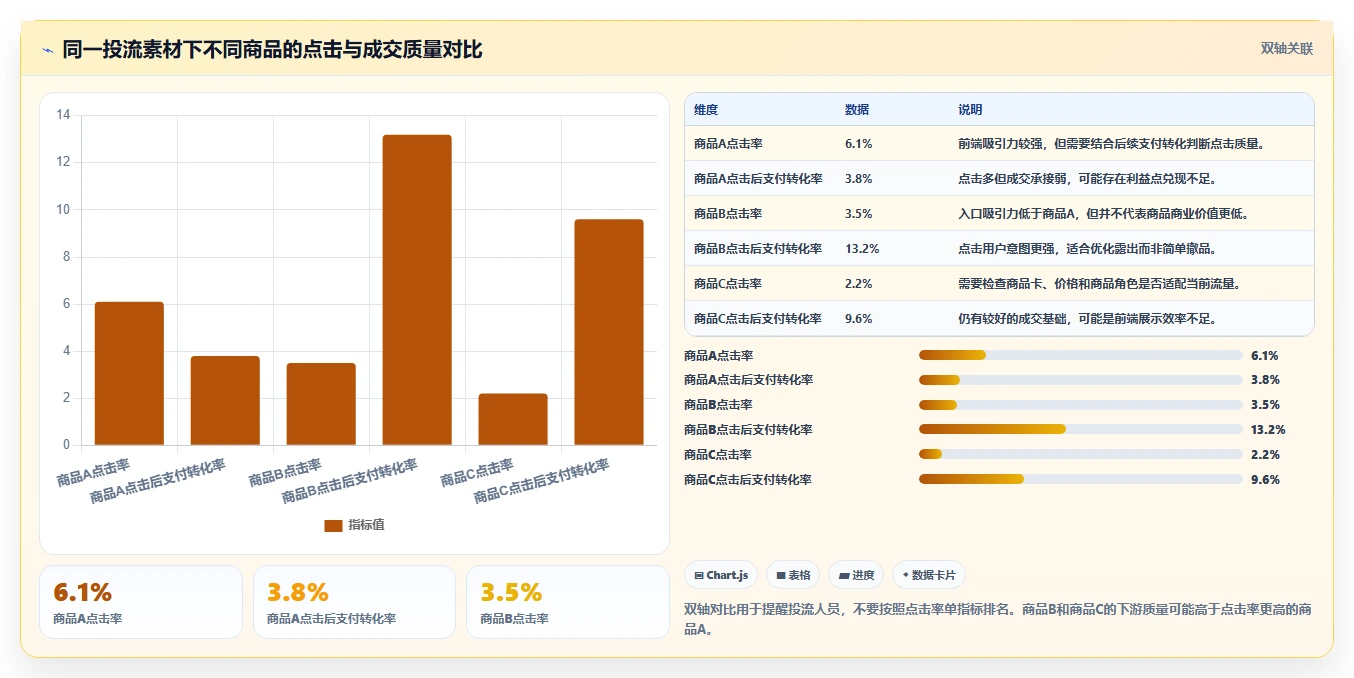Click the chart y-axis value 14
Viewport: 1354px width, 678px height.
(63, 115)
